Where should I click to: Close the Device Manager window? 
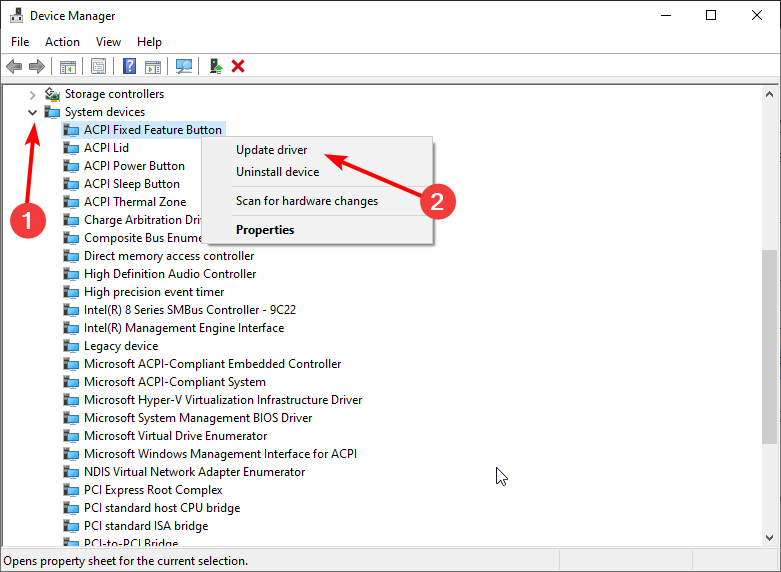tap(757, 15)
